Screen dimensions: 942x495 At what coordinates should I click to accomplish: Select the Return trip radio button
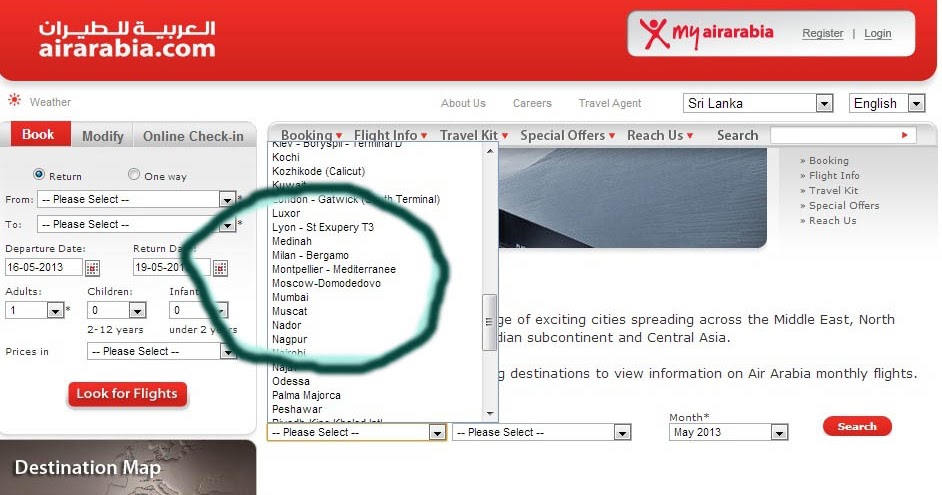tap(39, 174)
